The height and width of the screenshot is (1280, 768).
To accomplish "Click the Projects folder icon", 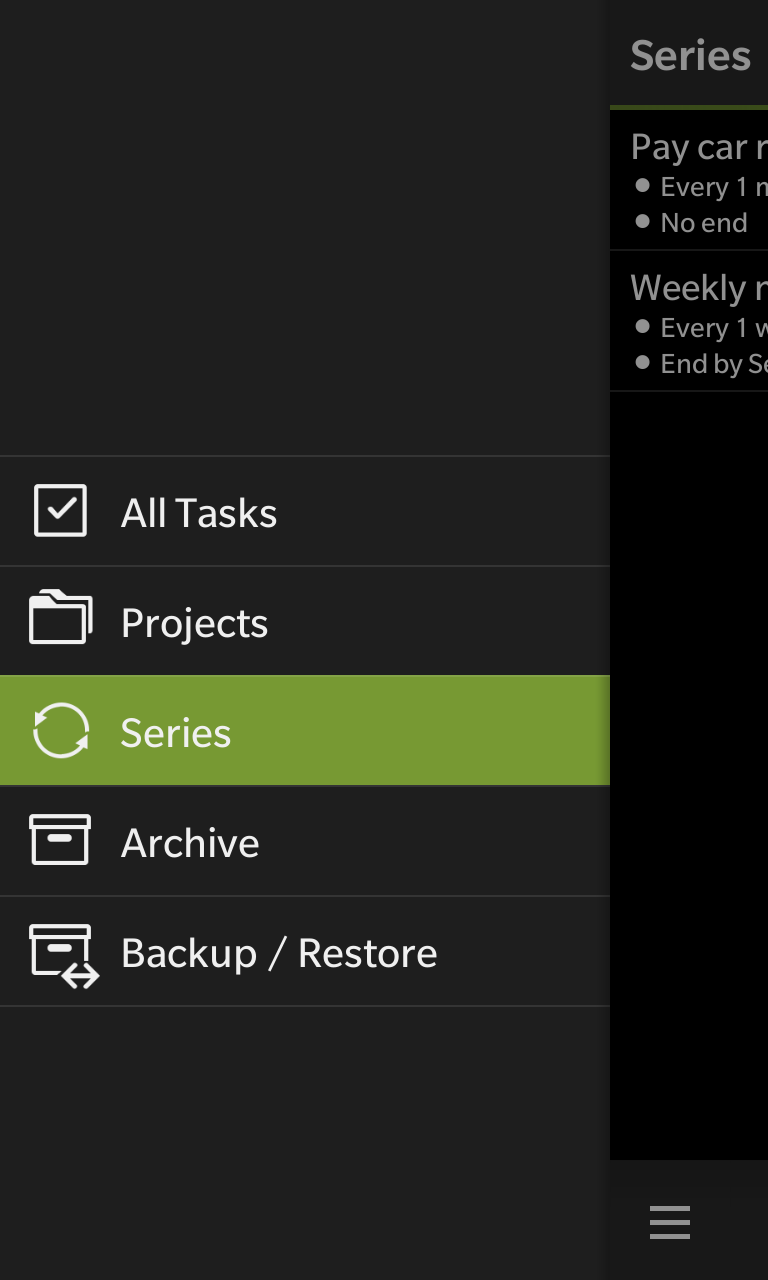I will (60, 617).
